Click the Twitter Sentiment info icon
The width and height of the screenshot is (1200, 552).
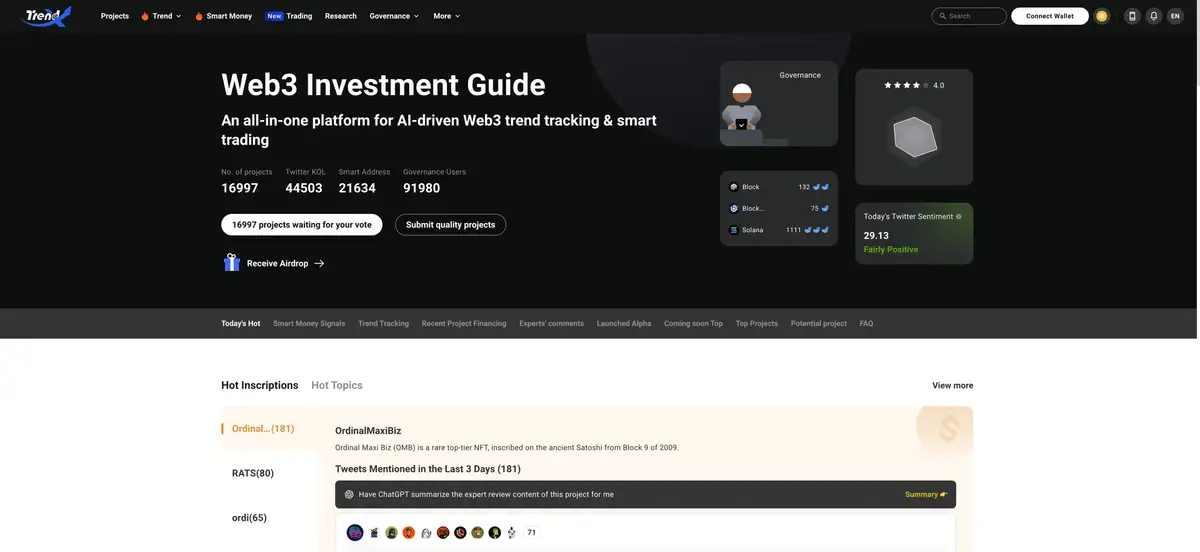(959, 216)
